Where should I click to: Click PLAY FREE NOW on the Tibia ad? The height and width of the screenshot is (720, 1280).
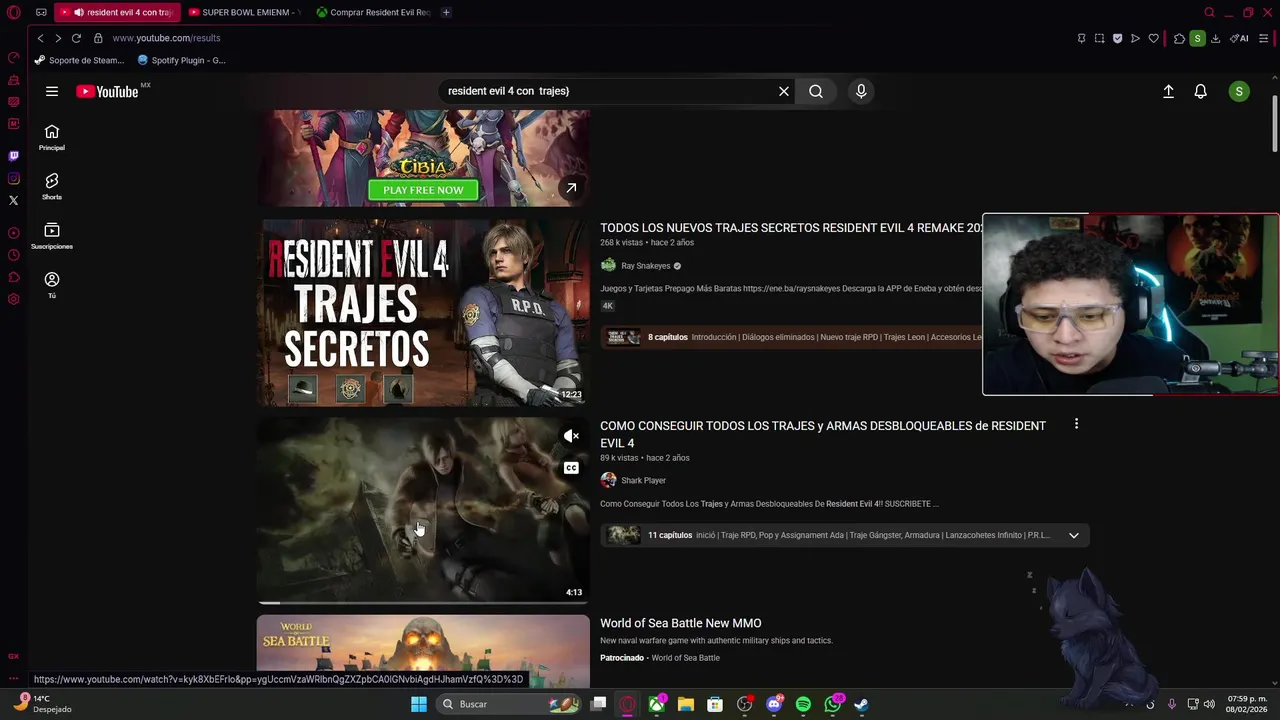tap(423, 190)
